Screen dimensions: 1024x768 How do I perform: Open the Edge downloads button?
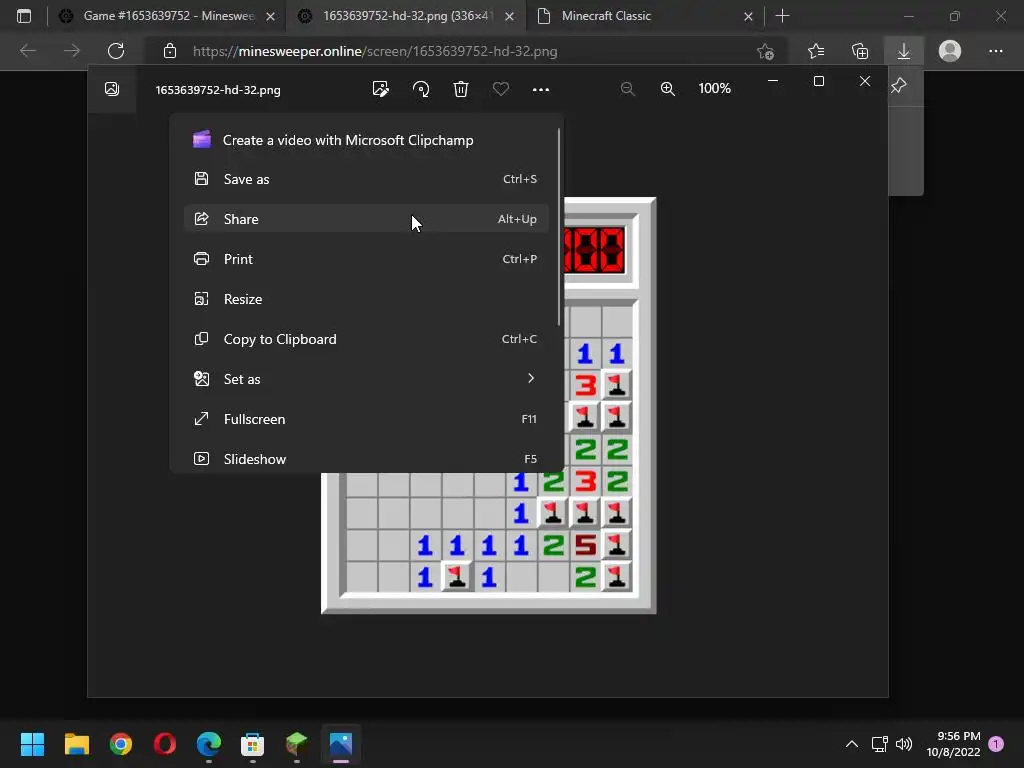click(904, 51)
